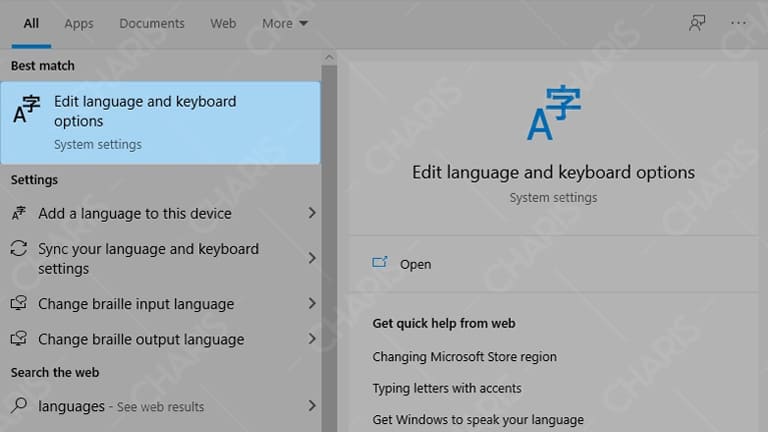Open the Web search tab
The width and height of the screenshot is (768, 432).
pos(223,24)
